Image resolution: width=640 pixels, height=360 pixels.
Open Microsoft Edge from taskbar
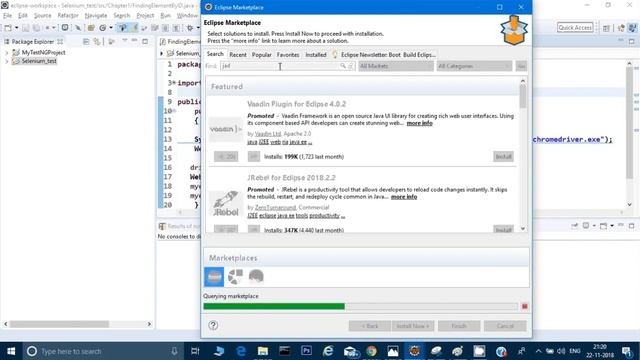241,351
